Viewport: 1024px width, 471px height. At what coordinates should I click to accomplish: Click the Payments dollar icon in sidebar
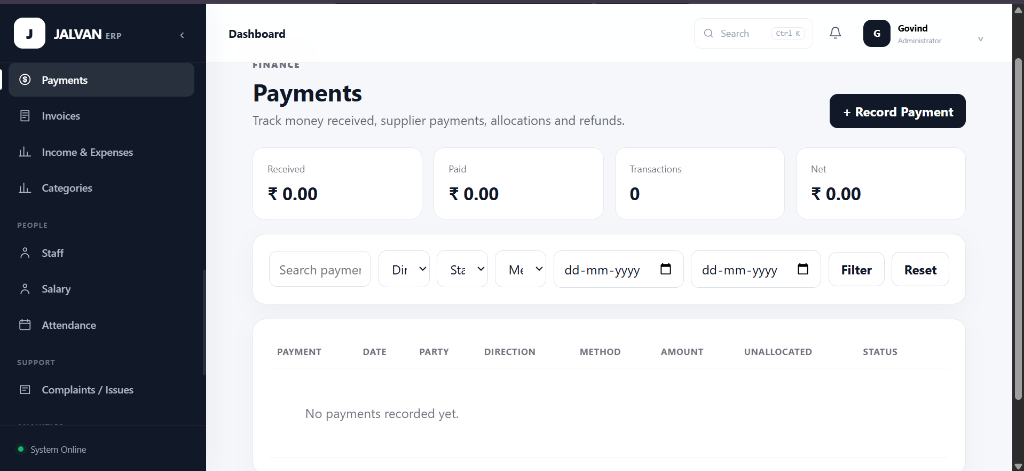point(25,80)
